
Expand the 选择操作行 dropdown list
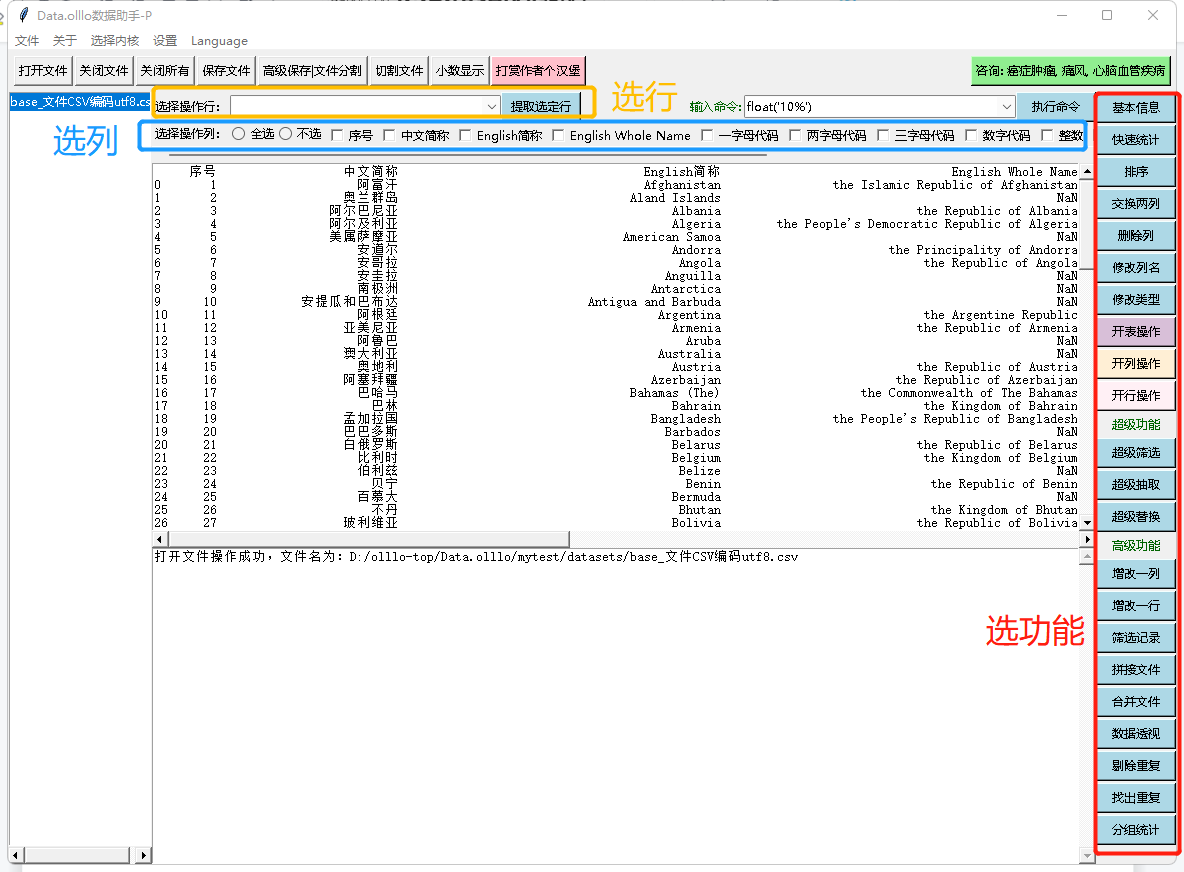[x=491, y=106]
